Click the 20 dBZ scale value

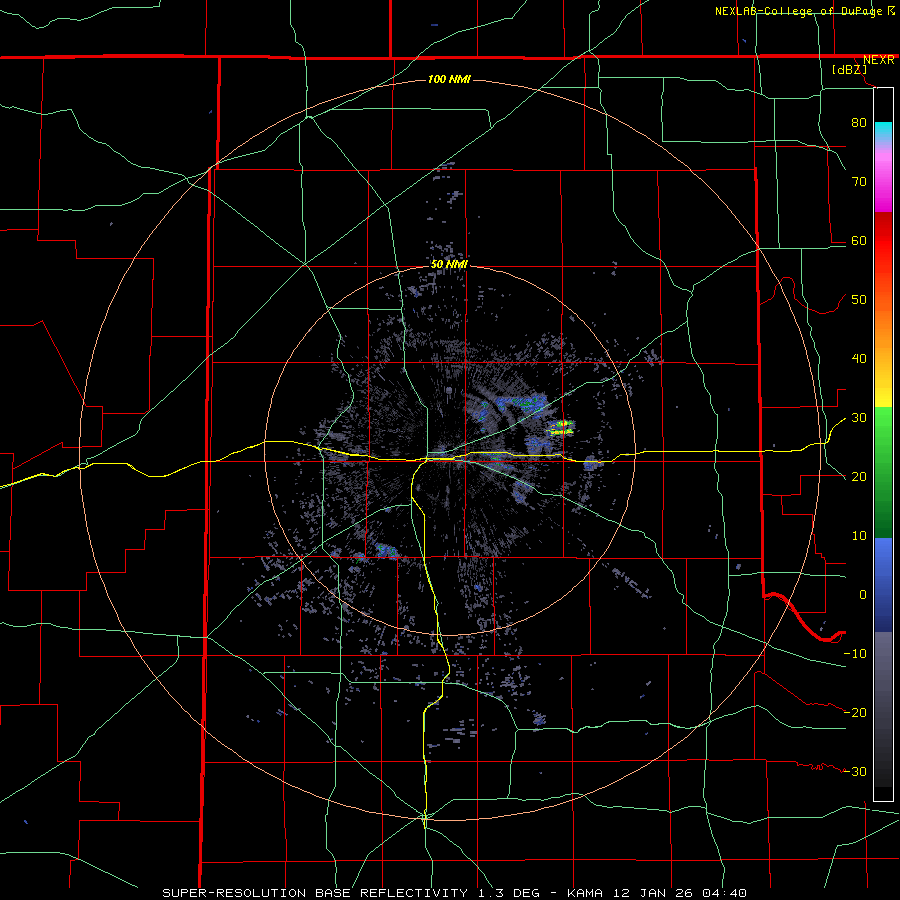point(859,477)
